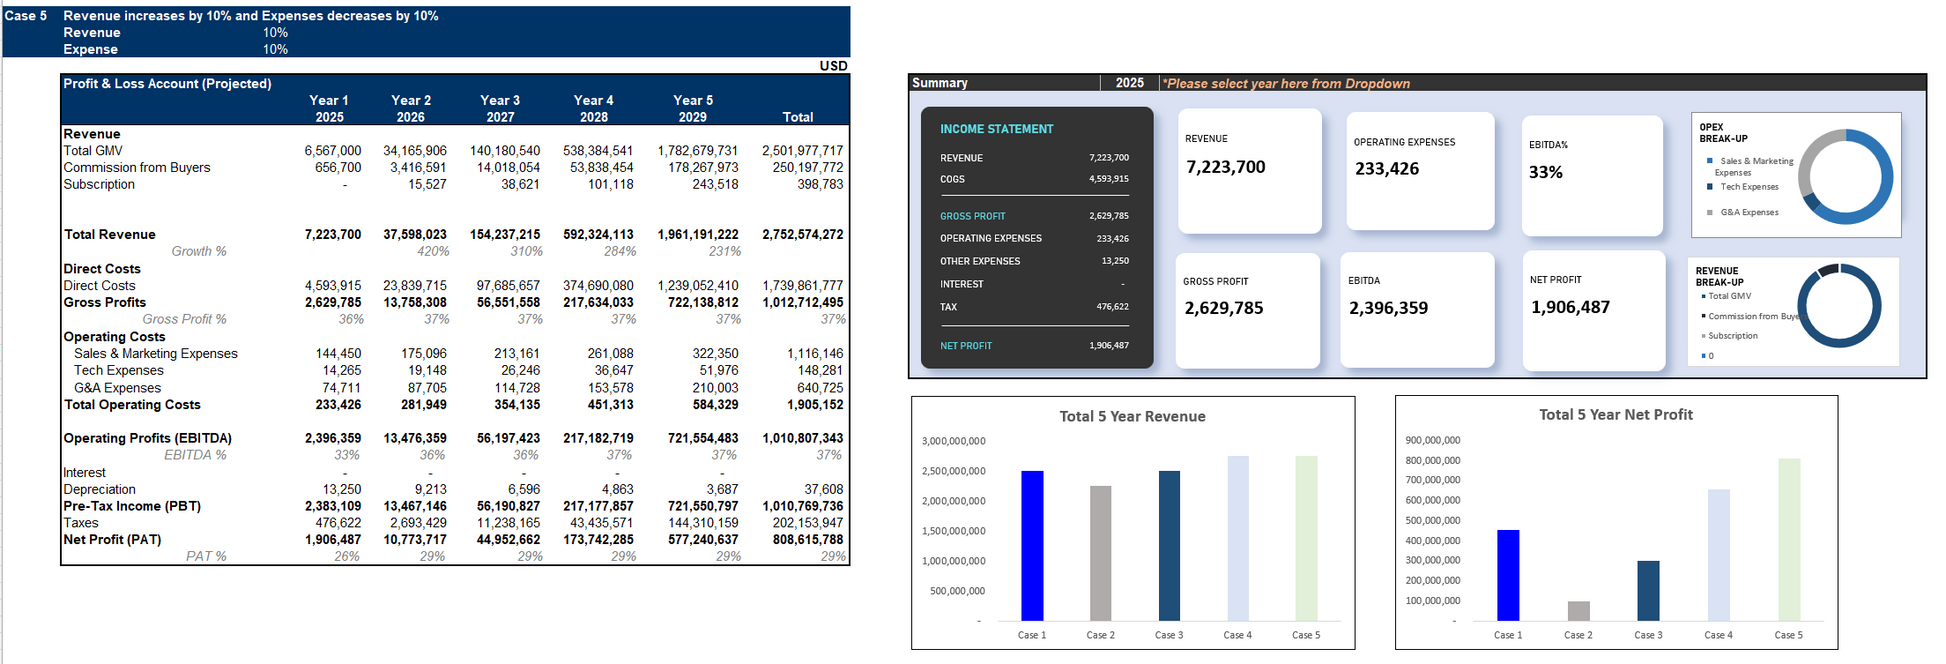Image resolution: width=1946 pixels, height=664 pixels.
Task: Select the Case 1 bar in Revenue chart
Action: (1032, 545)
